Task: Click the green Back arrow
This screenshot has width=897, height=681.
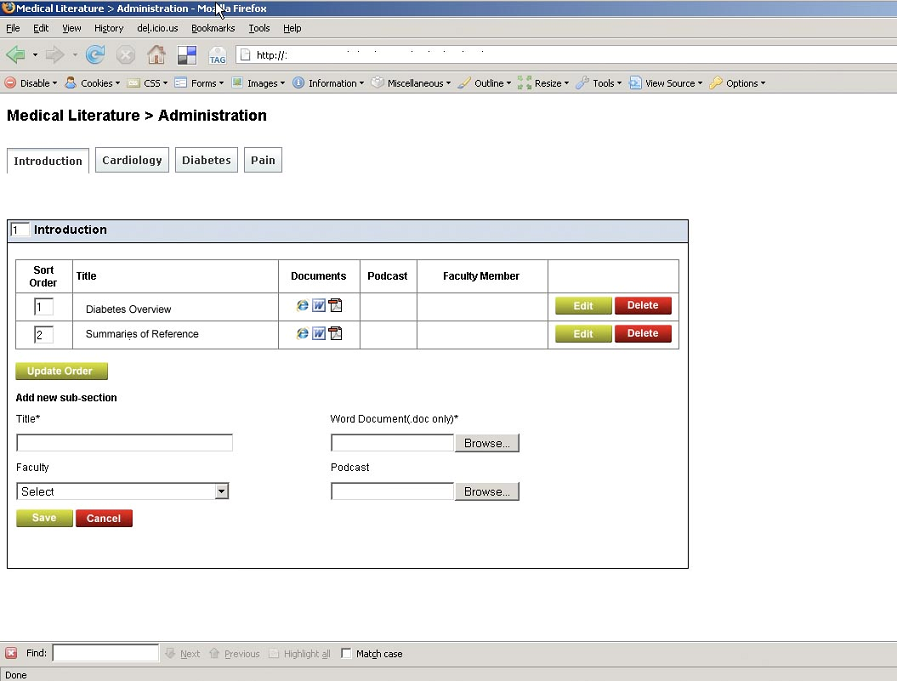Action: (15, 55)
